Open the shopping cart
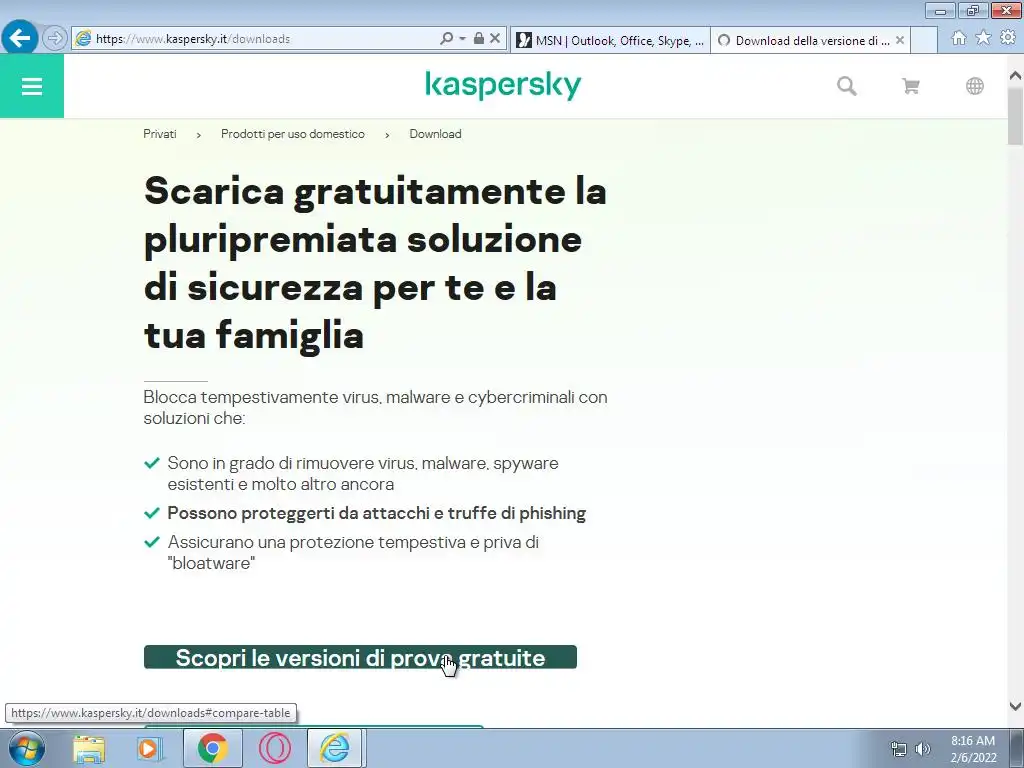Screen dimensions: 1024x768 pyautogui.click(x=910, y=86)
